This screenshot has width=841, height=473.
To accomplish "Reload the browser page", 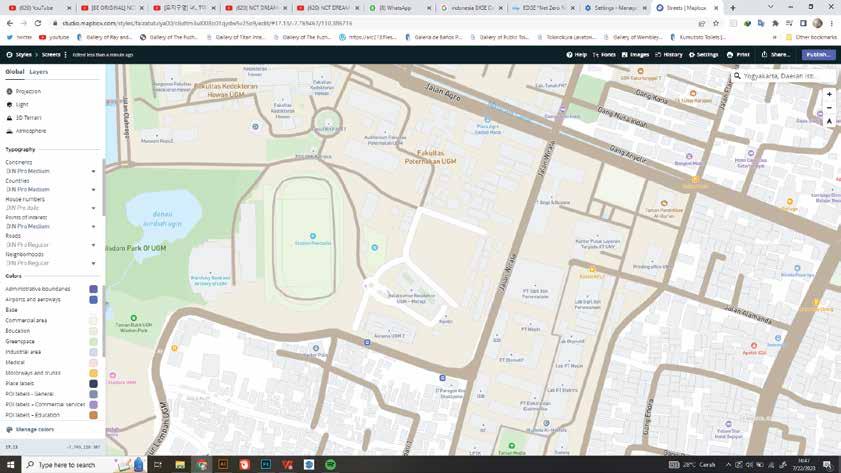I will [38, 24].
